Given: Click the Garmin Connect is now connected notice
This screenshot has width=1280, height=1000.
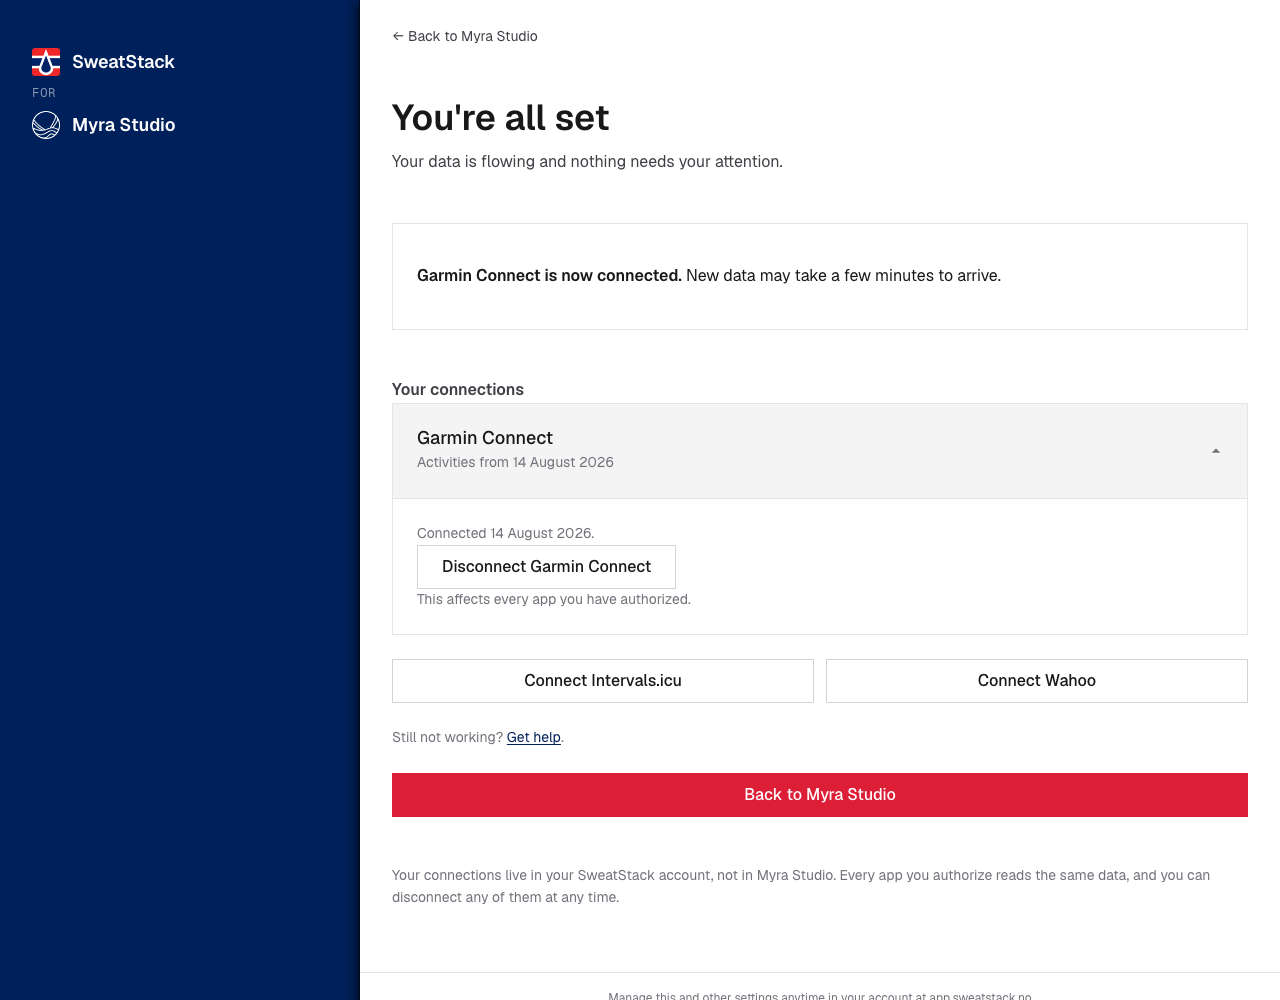Looking at the screenshot, I should coord(820,276).
